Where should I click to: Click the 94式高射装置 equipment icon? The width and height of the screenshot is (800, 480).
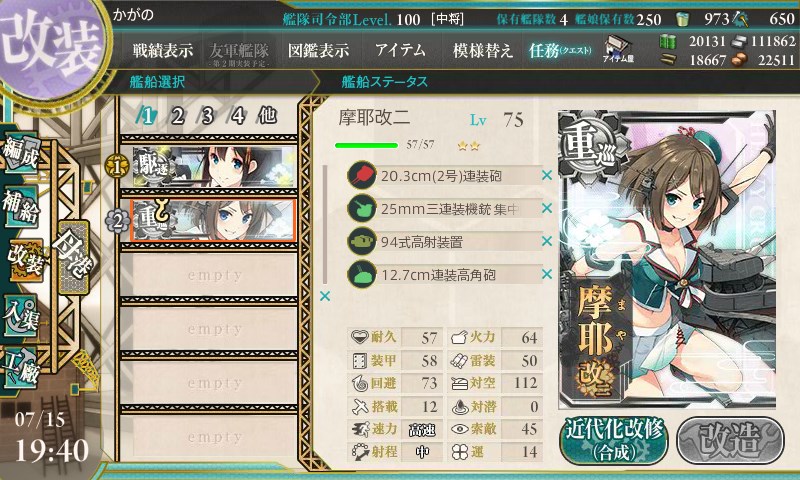click(362, 241)
